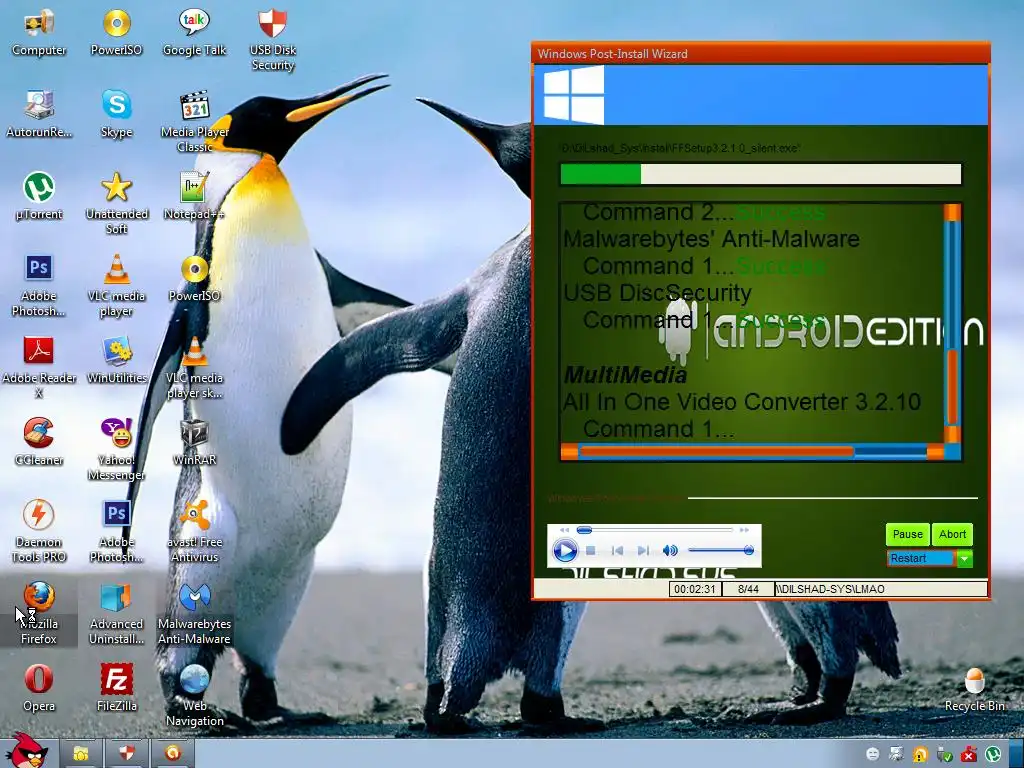
Task: Click the µTorrent tray icon
Action: [x=993, y=754]
